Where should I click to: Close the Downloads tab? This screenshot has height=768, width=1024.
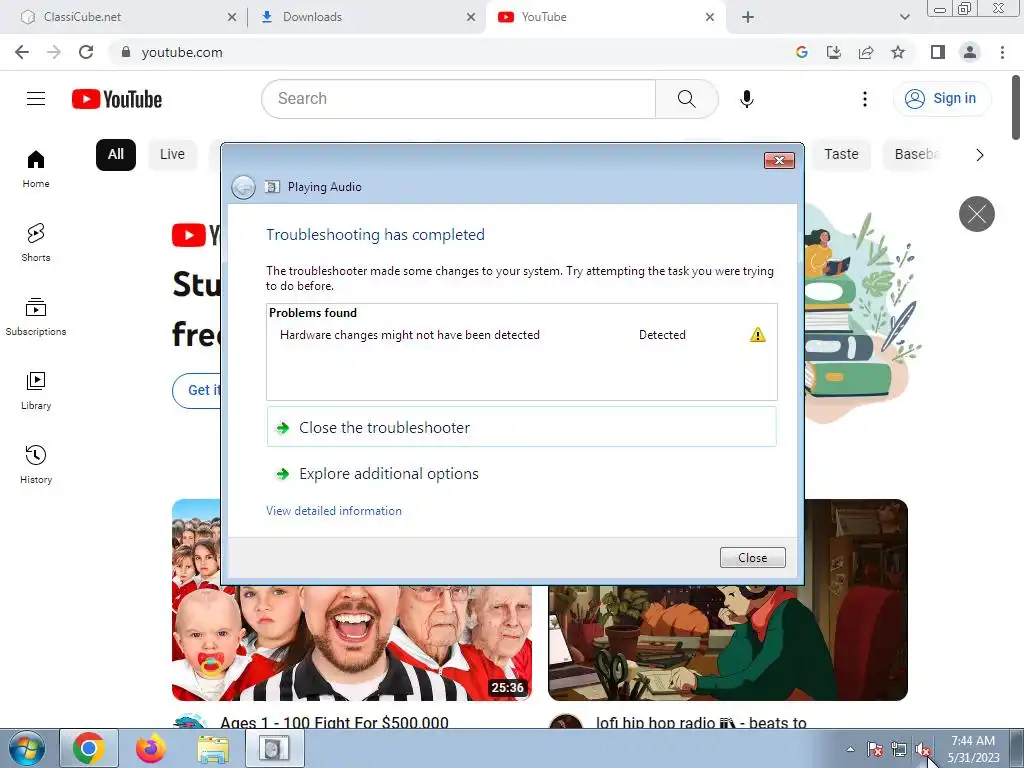tap(471, 17)
